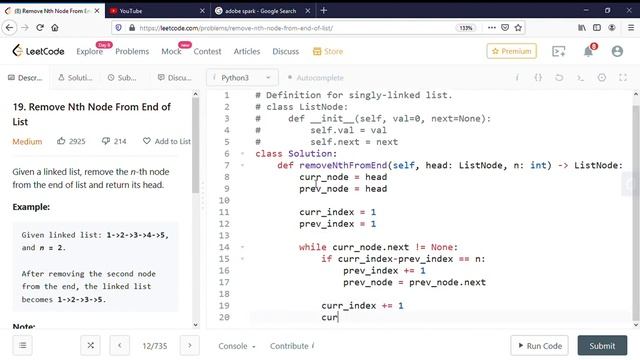Go back in browser history
Image resolution: width=640 pixels, height=360 pixels.
point(9,28)
